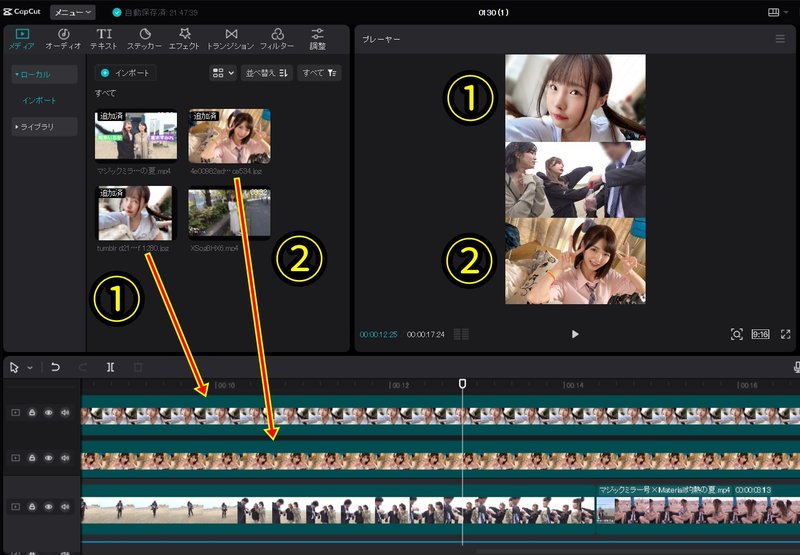Viewport: 800px width, 555px height.
Task: Click the すべて label above thumbnails
Action: [x=105, y=93]
